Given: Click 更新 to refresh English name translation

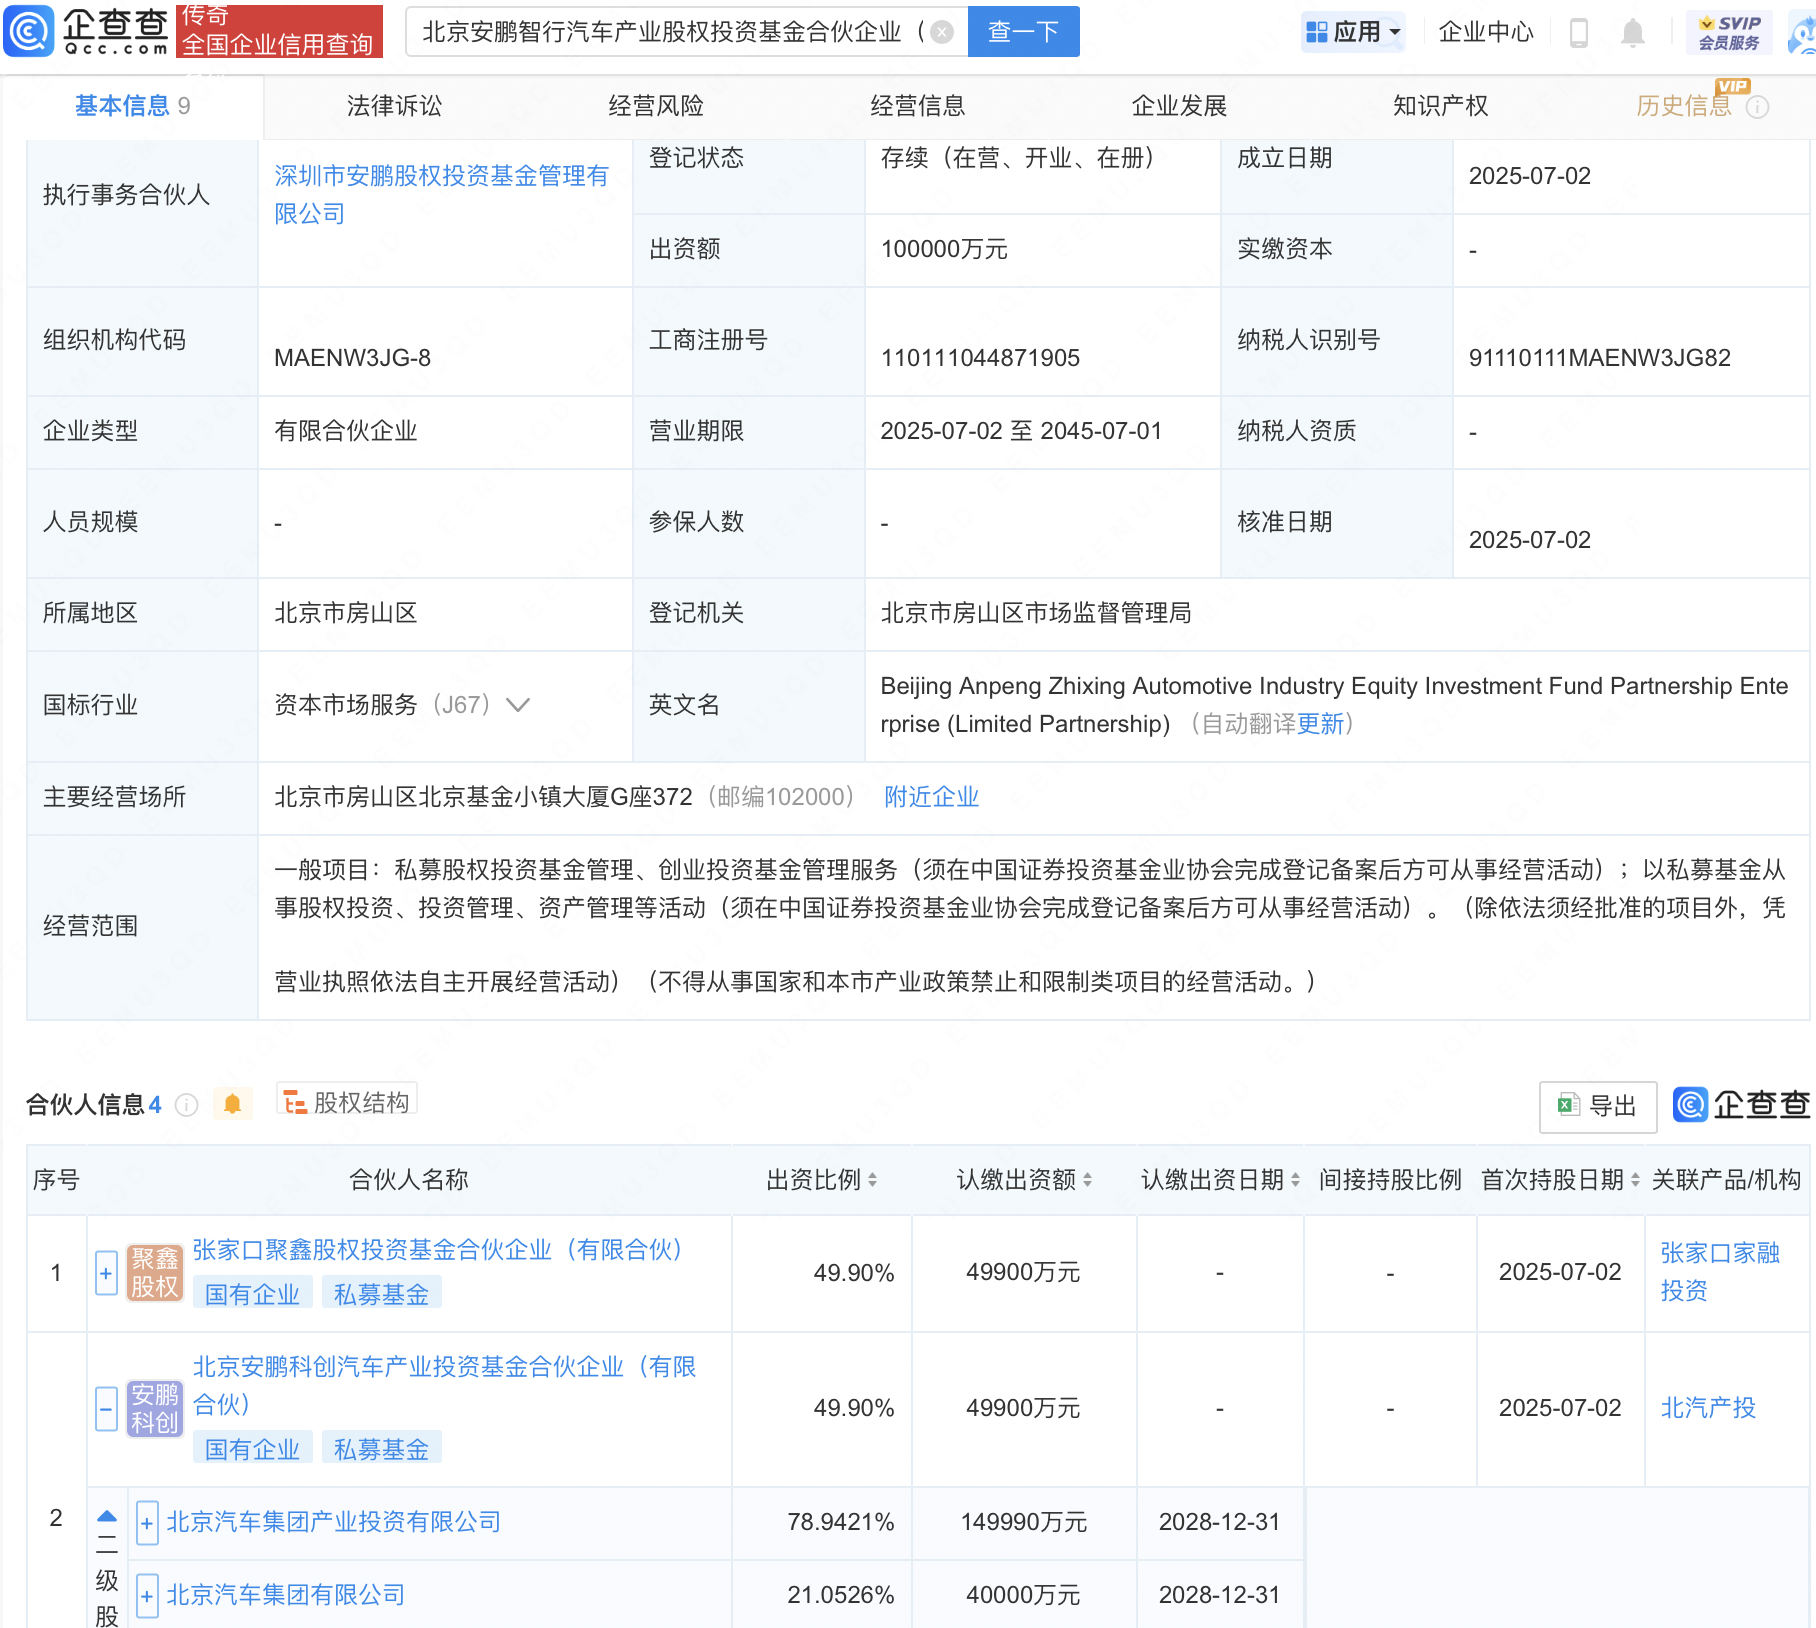Looking at the screenshot, I should tap(1320, 724).
